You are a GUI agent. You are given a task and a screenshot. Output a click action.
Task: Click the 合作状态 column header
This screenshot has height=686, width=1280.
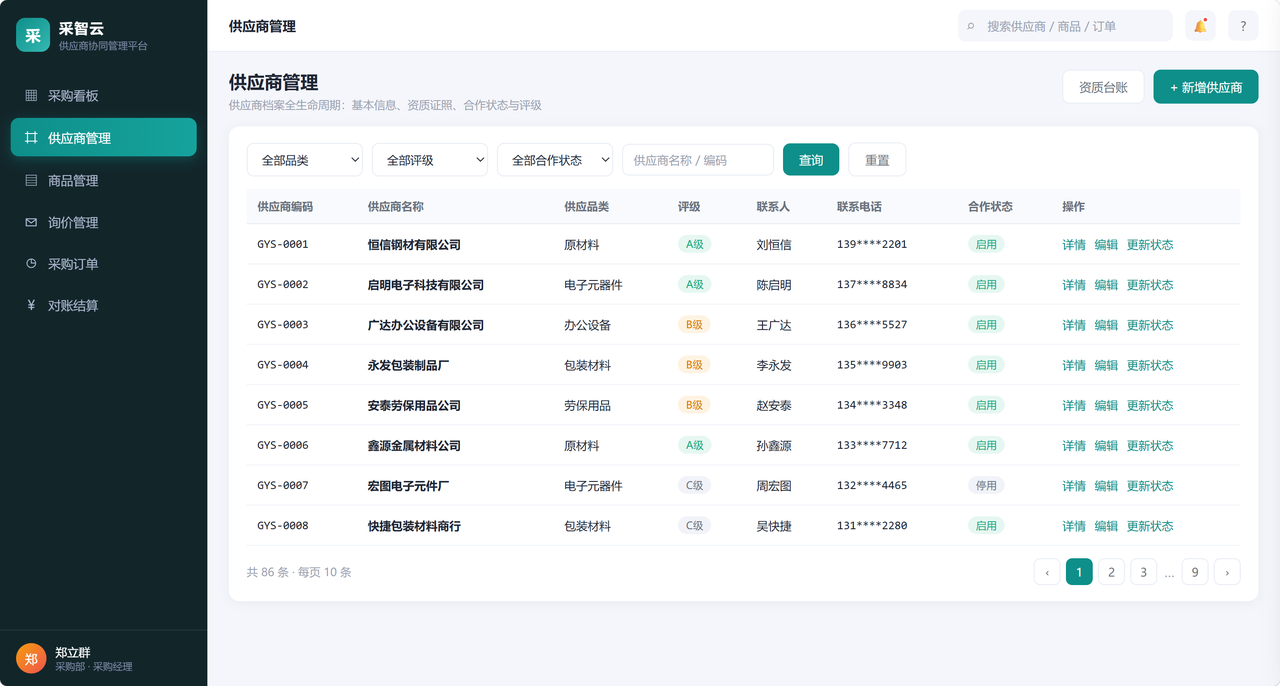(990, 207)
